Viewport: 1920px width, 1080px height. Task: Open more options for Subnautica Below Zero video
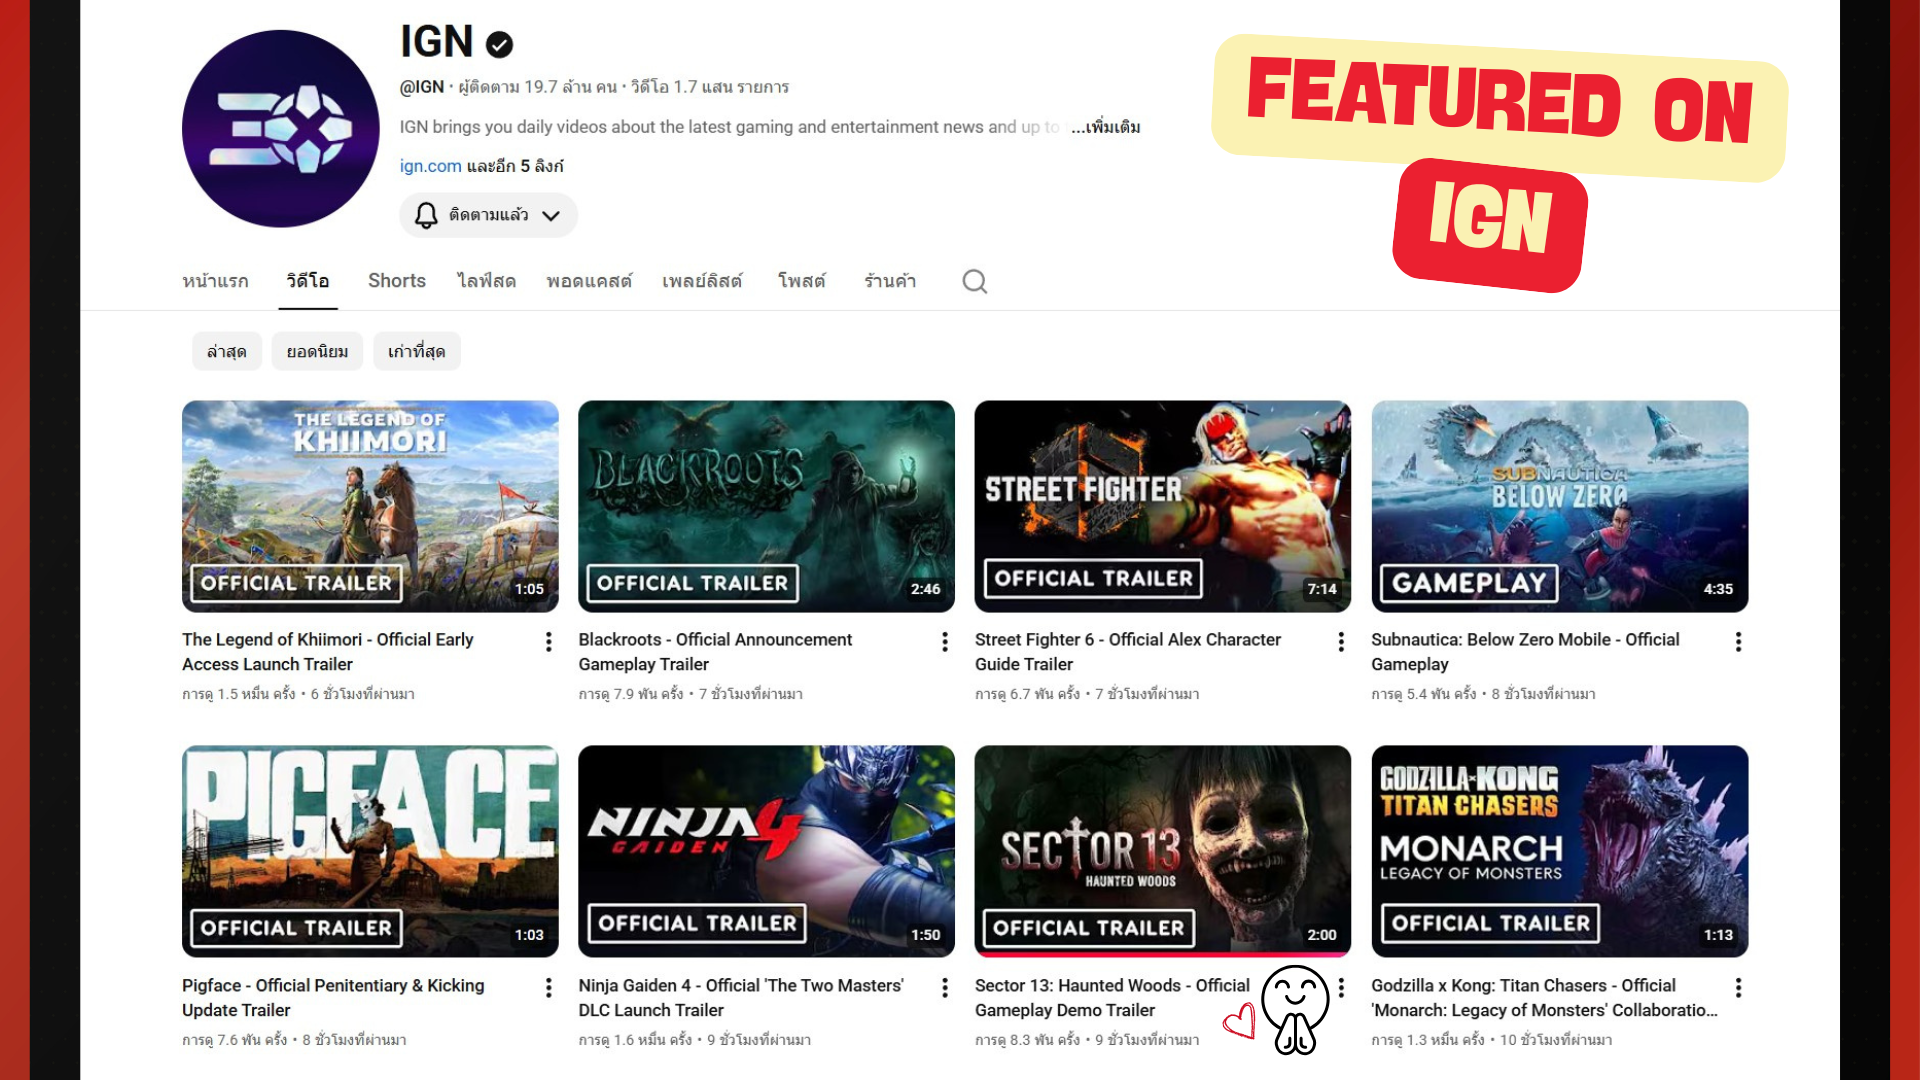click(x=1738, y=642)
